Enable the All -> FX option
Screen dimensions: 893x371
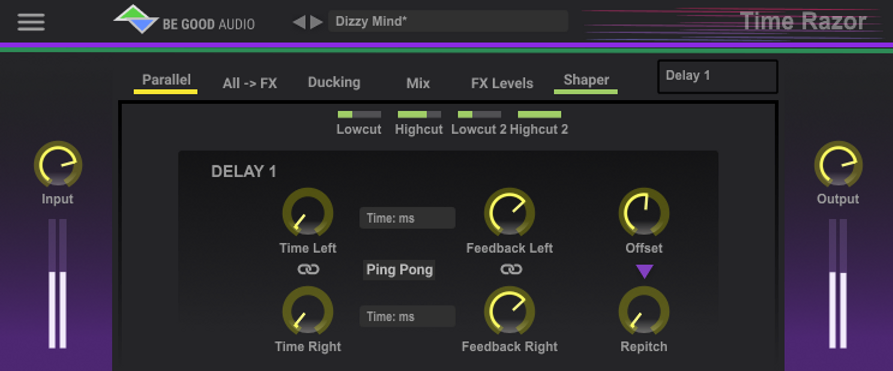tap(249, 84)
